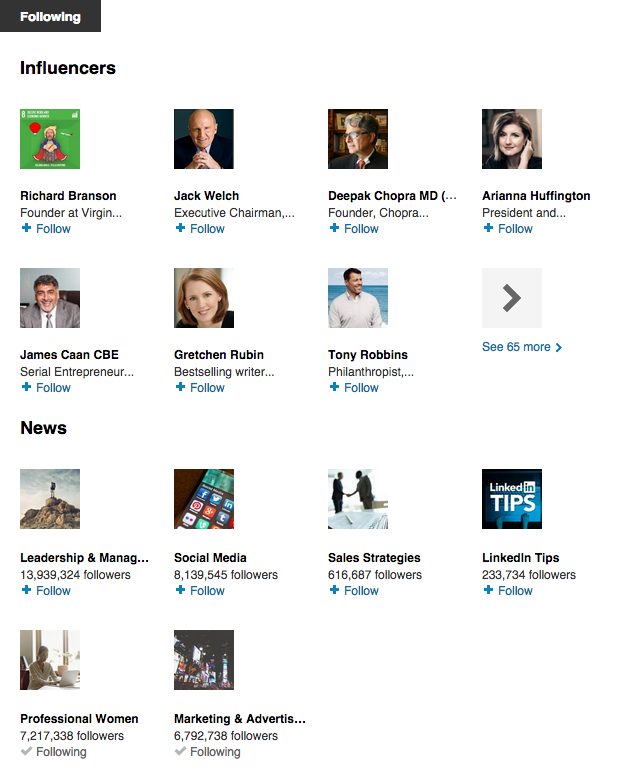Click the 7,217,338 followers count
The width and height of the screenshot is (644, 777).
pyautogui.click(x=72, y=736)
